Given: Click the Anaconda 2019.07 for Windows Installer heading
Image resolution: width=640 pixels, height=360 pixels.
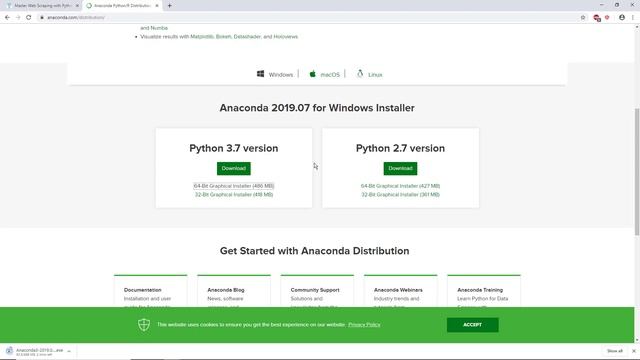Looking at the screenshot, I should point(317,108).
